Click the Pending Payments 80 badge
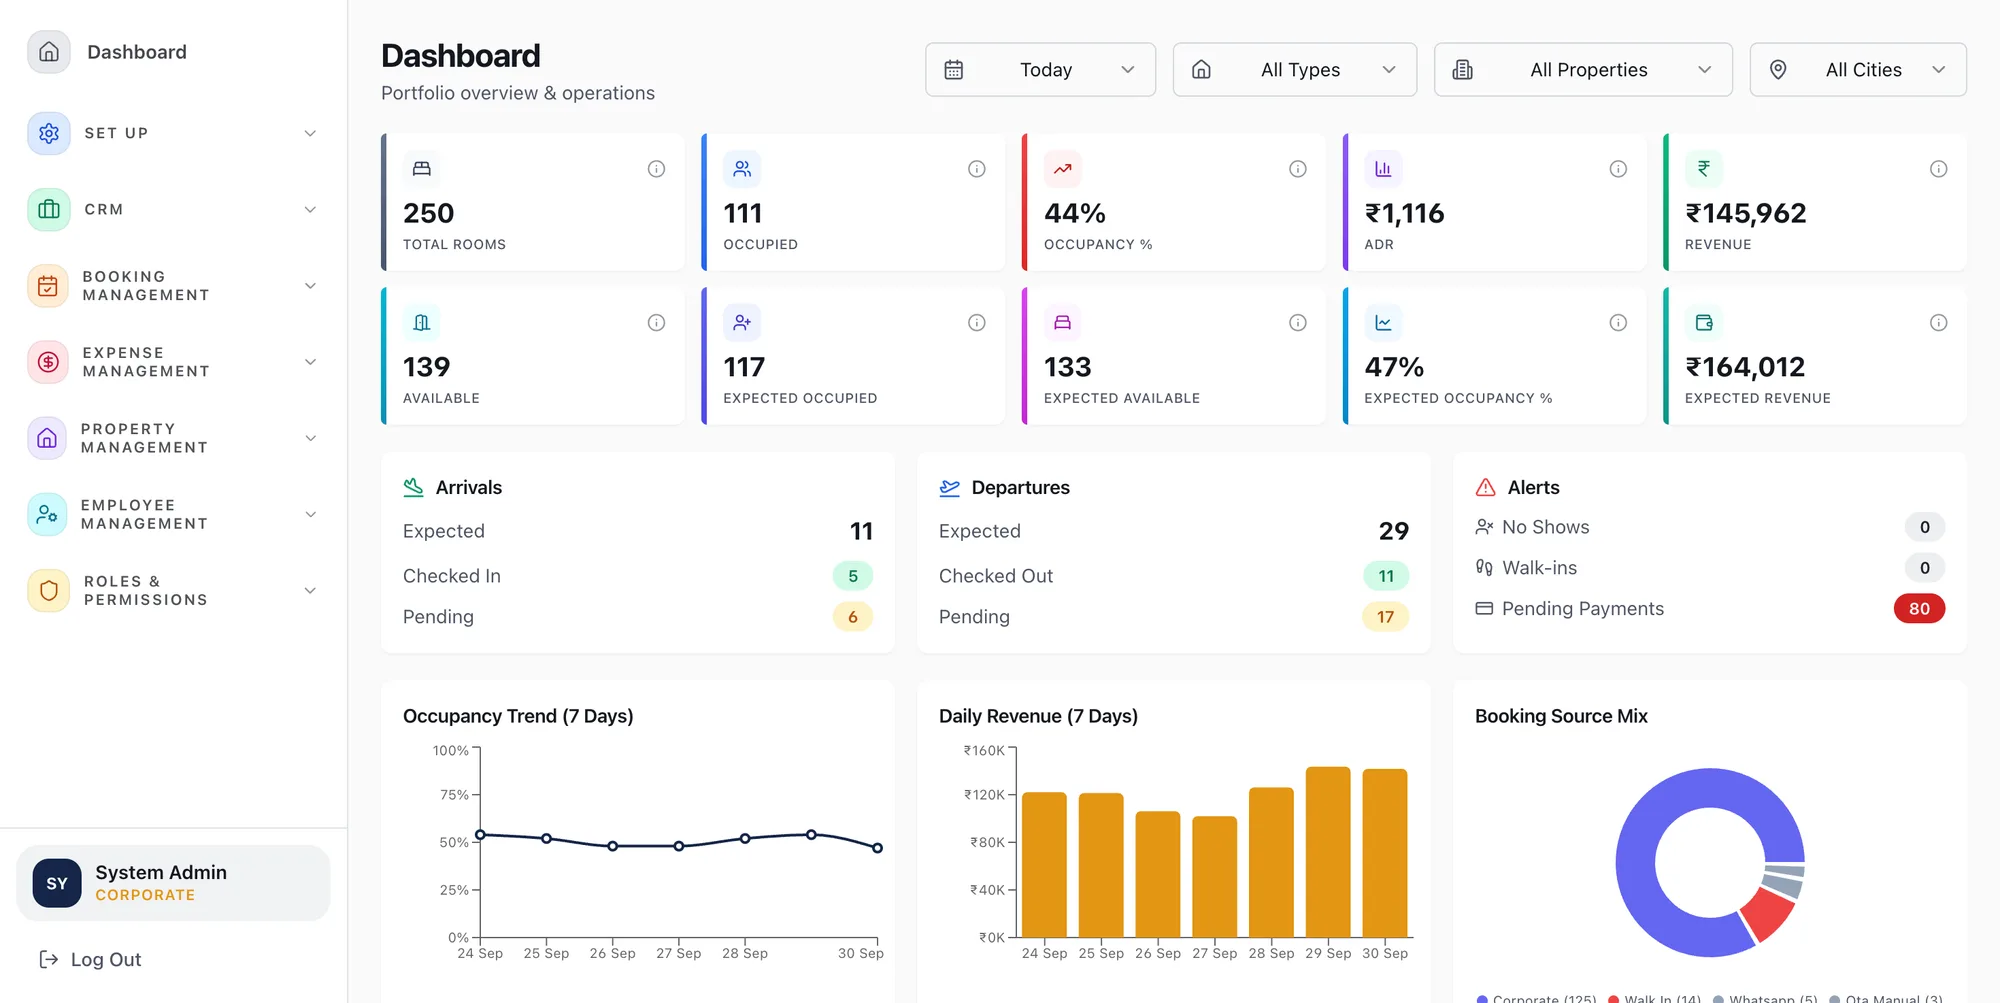 (x=1919, y=609)
